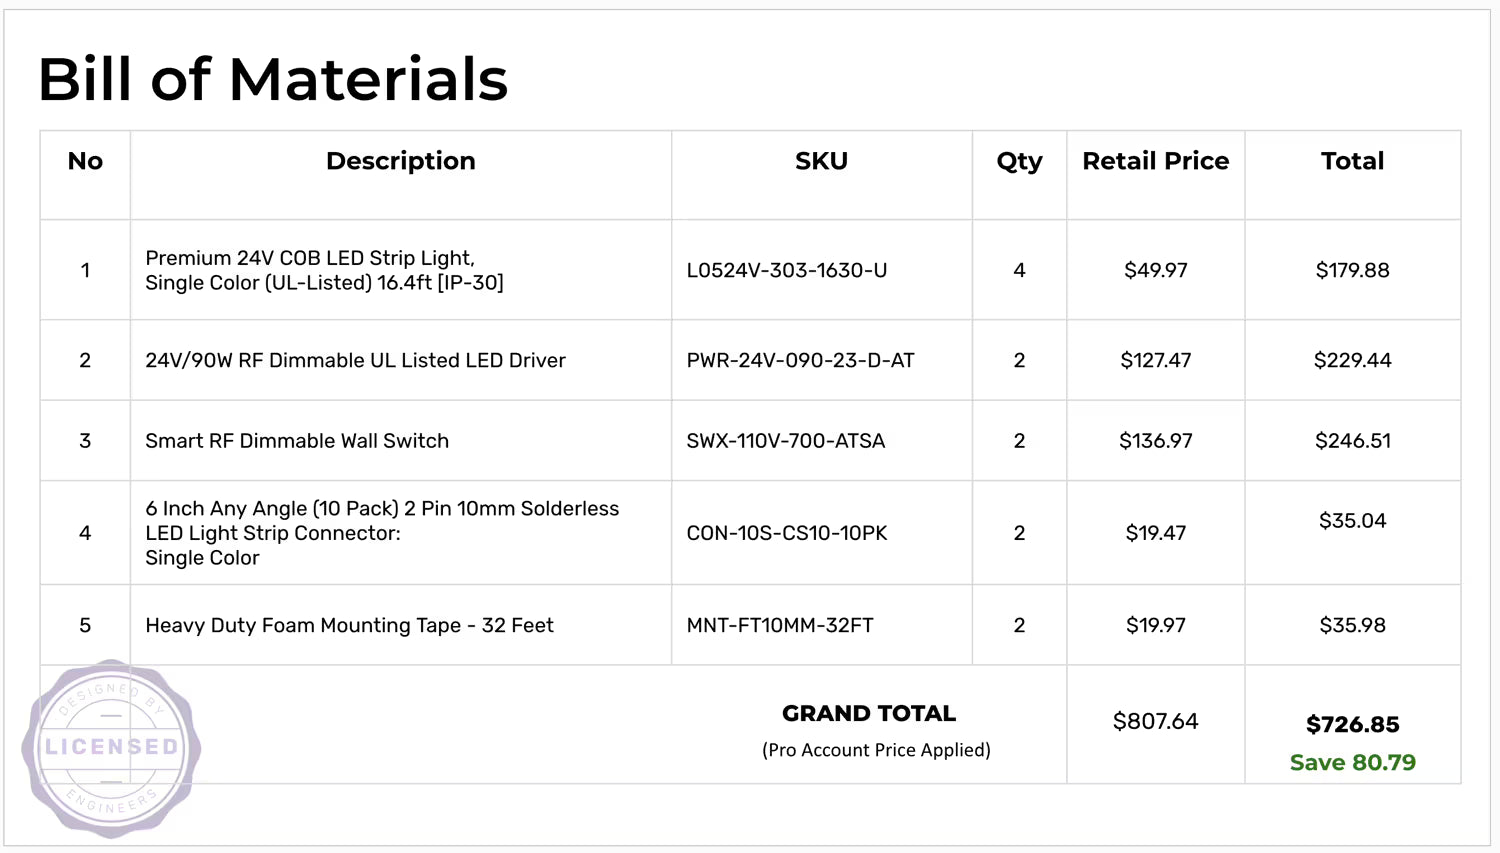Click the Licensed Engineers stamp badge
The width and height of the screenshot is (1500, 853).
(x=111, y=747)
